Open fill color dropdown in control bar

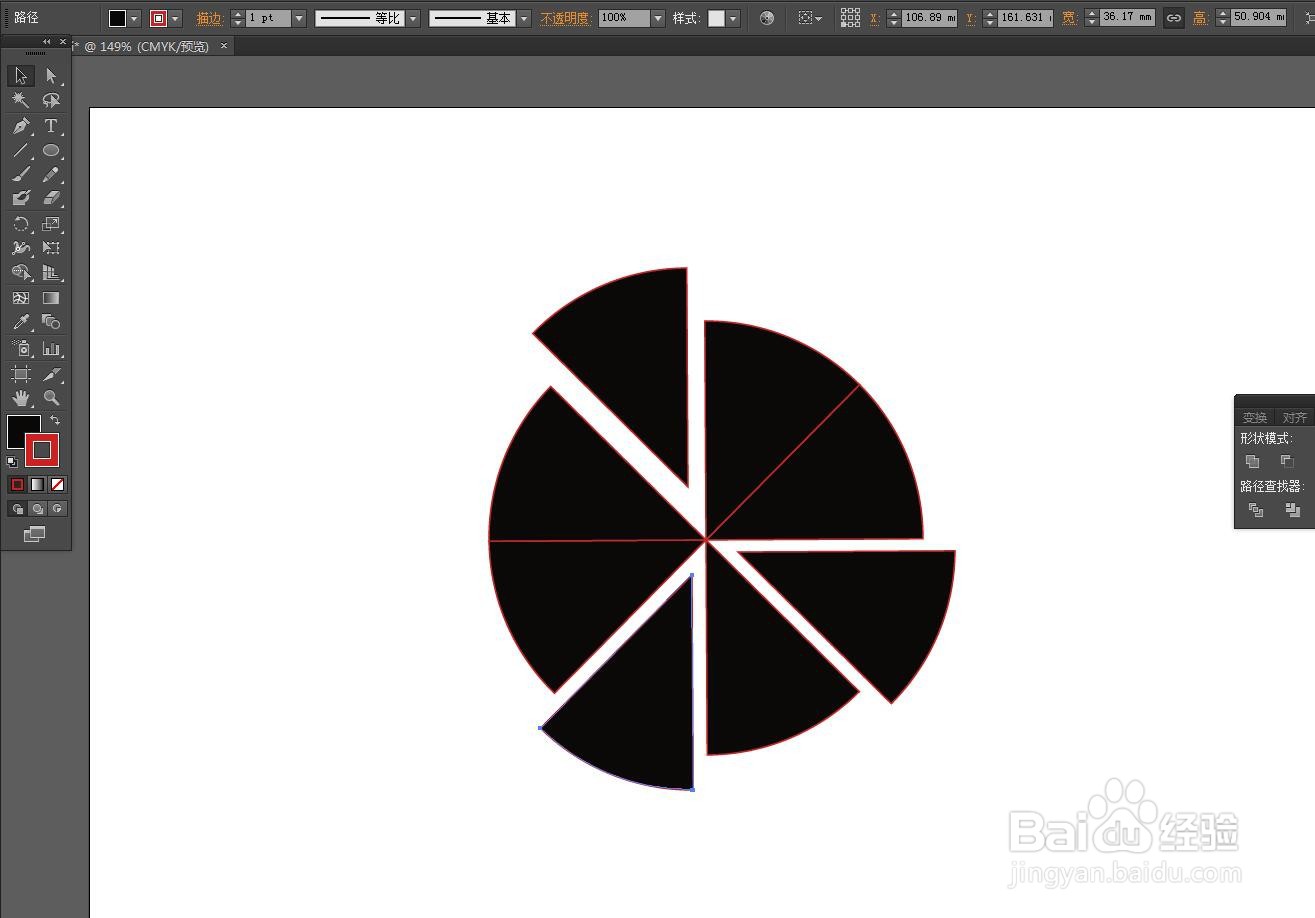pos(134,18)
